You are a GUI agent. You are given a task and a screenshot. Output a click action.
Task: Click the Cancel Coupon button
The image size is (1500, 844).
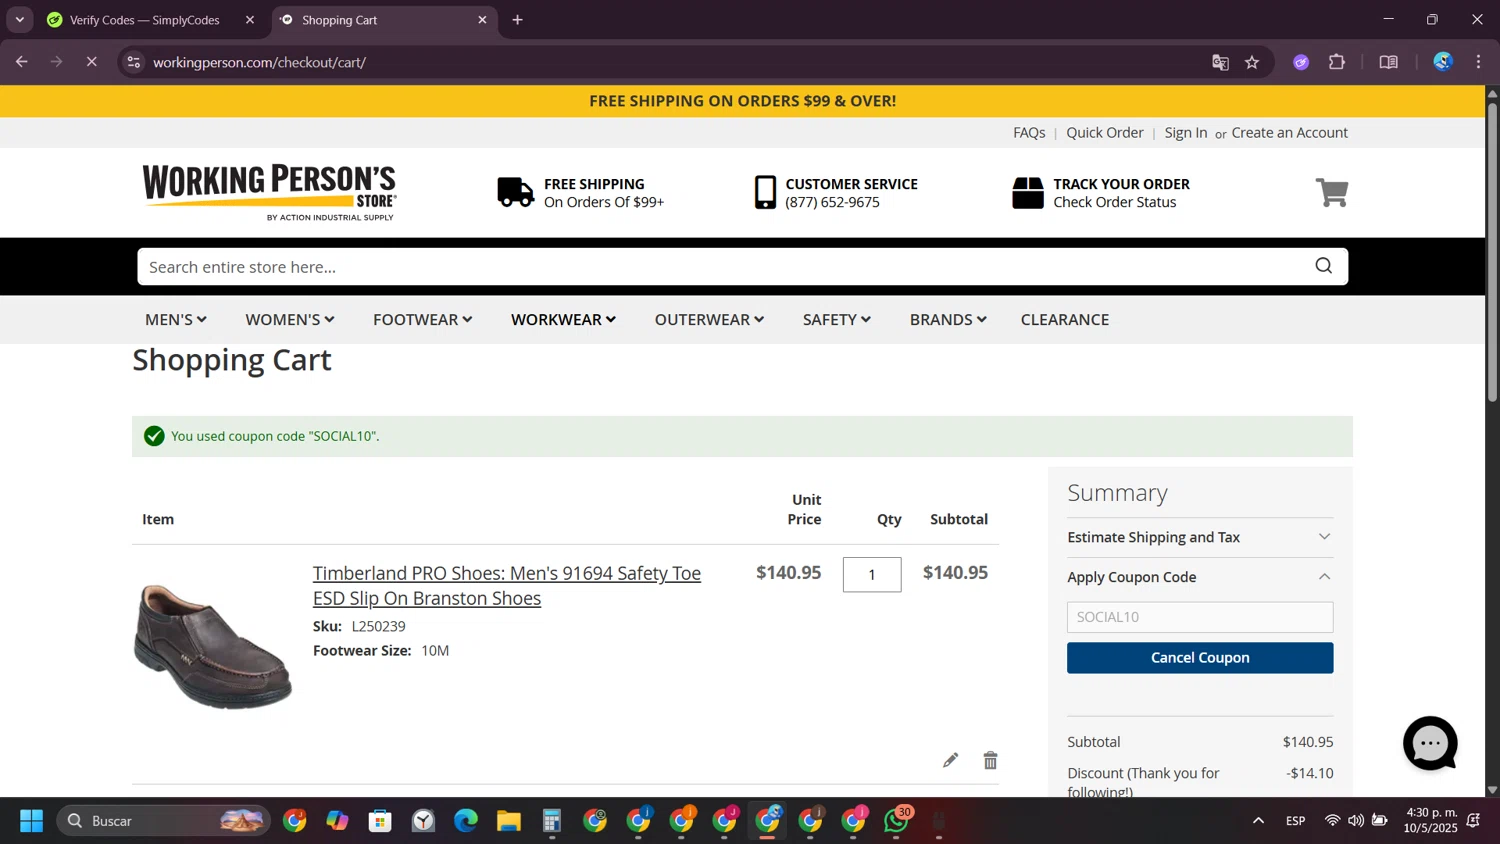pyautogui.click(x=1200, y=658)
